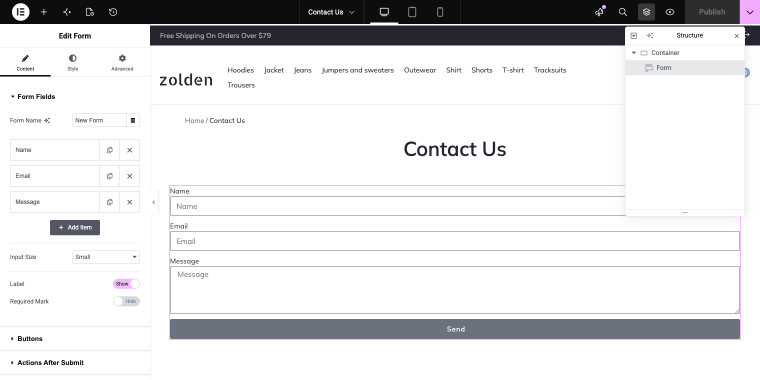The image size is (760, 380).
Task: Click AI icon in Structure panel
Action: [650, 36]
